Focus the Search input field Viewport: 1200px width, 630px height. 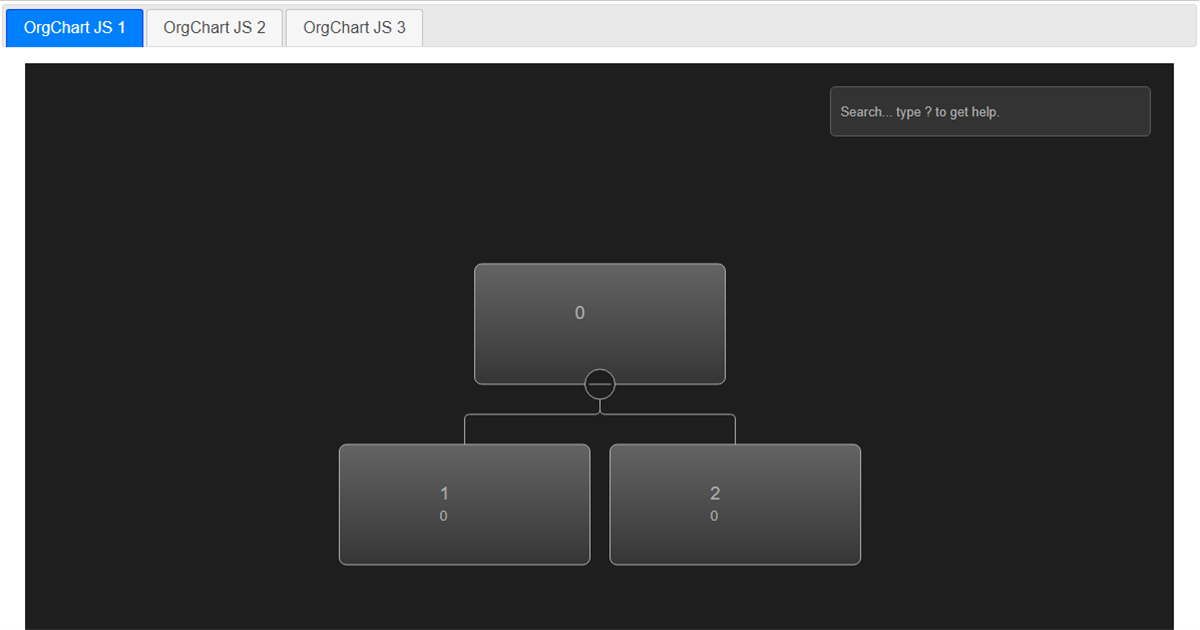pyautogui.click(x=989, y=112)
